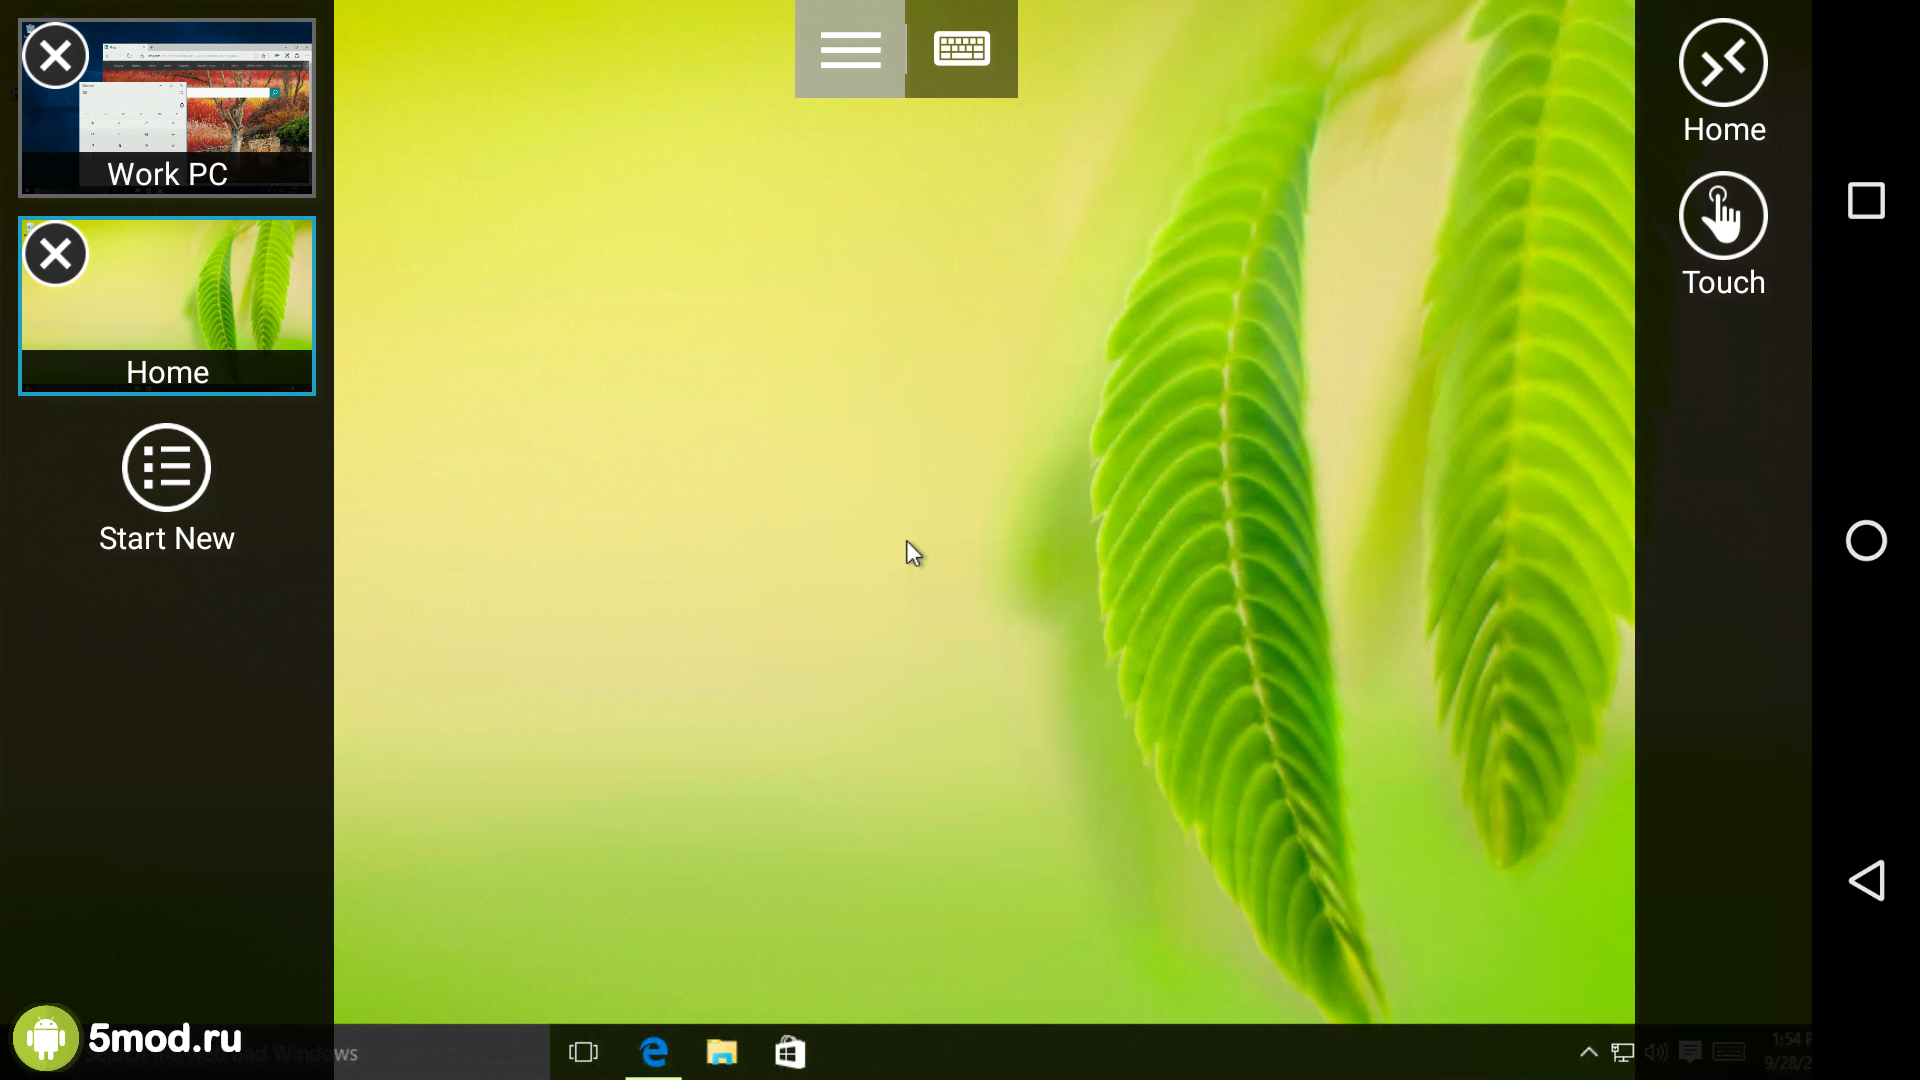Tap the Android home circle button

click(x=1866, y=541)
